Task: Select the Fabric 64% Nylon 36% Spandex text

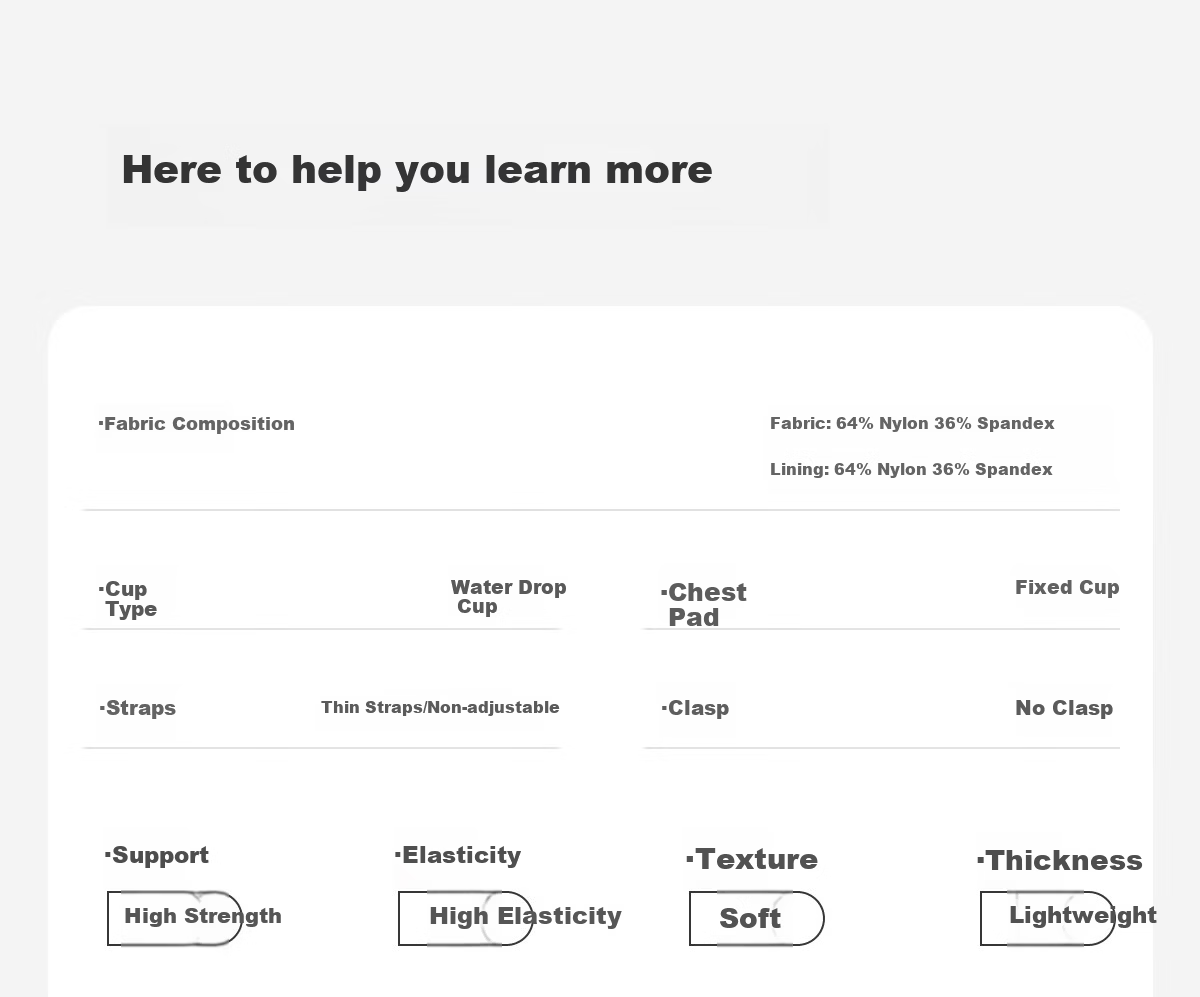Action: pos(912,423)
